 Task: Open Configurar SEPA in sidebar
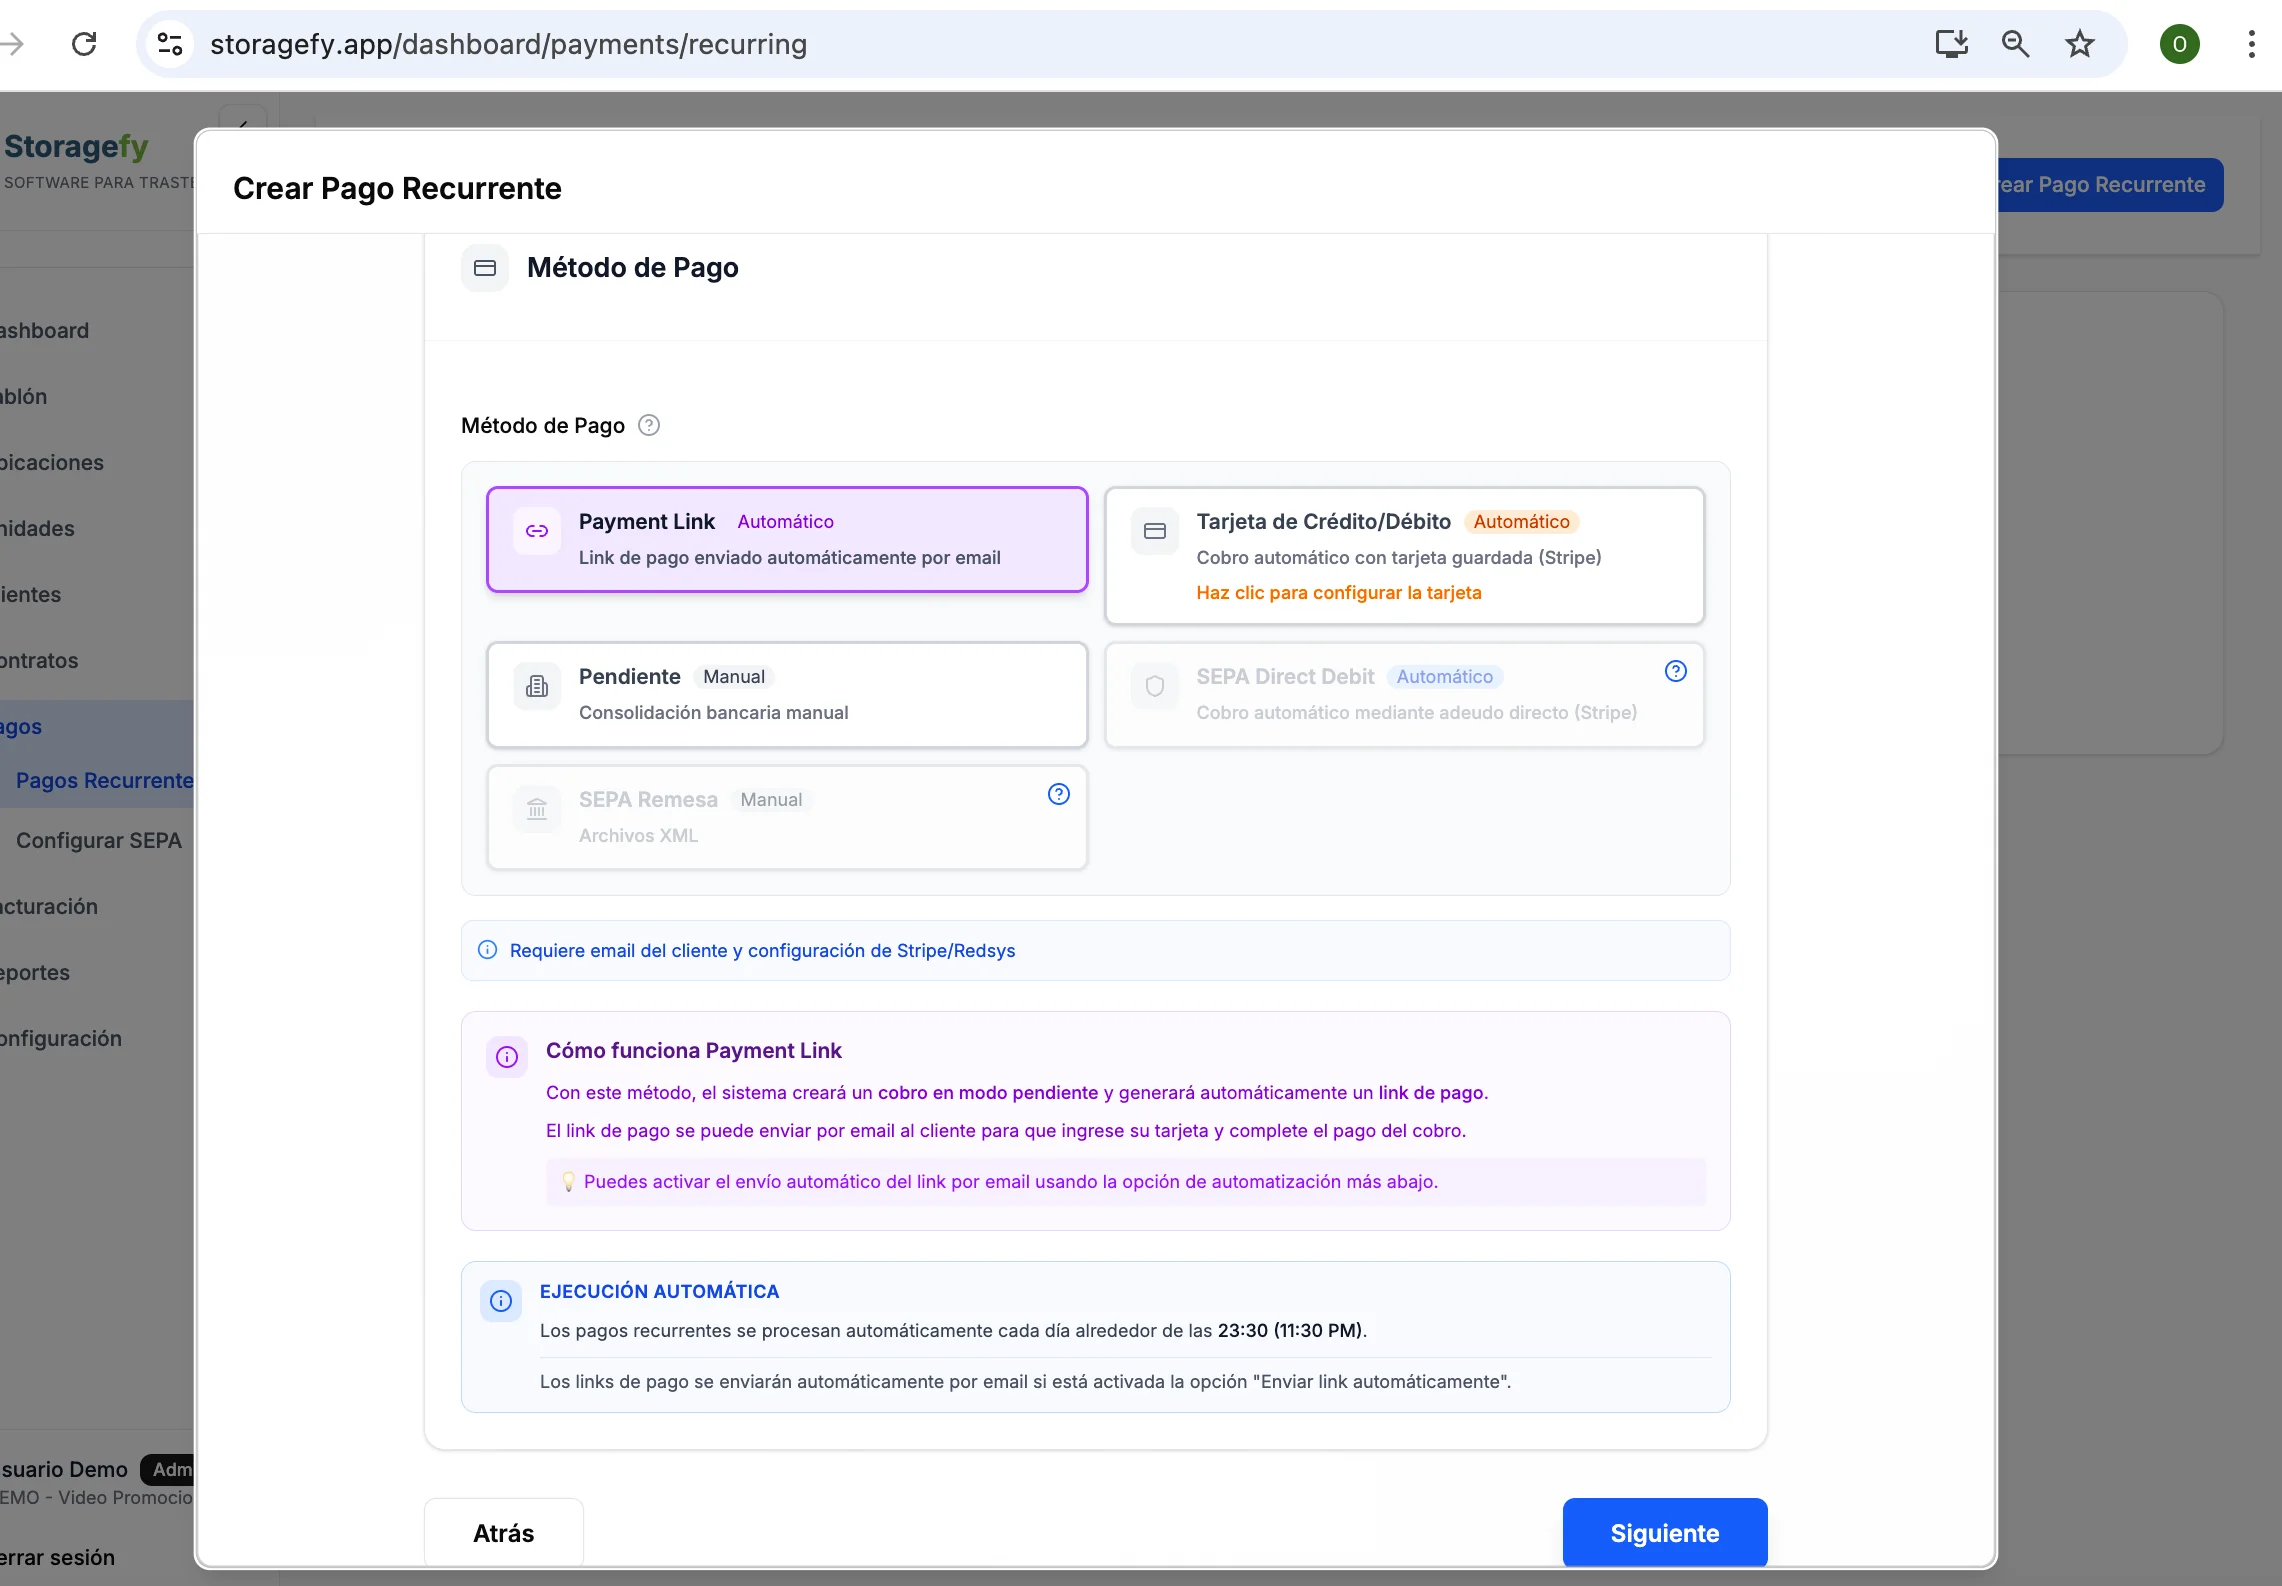tap(99, 841)
